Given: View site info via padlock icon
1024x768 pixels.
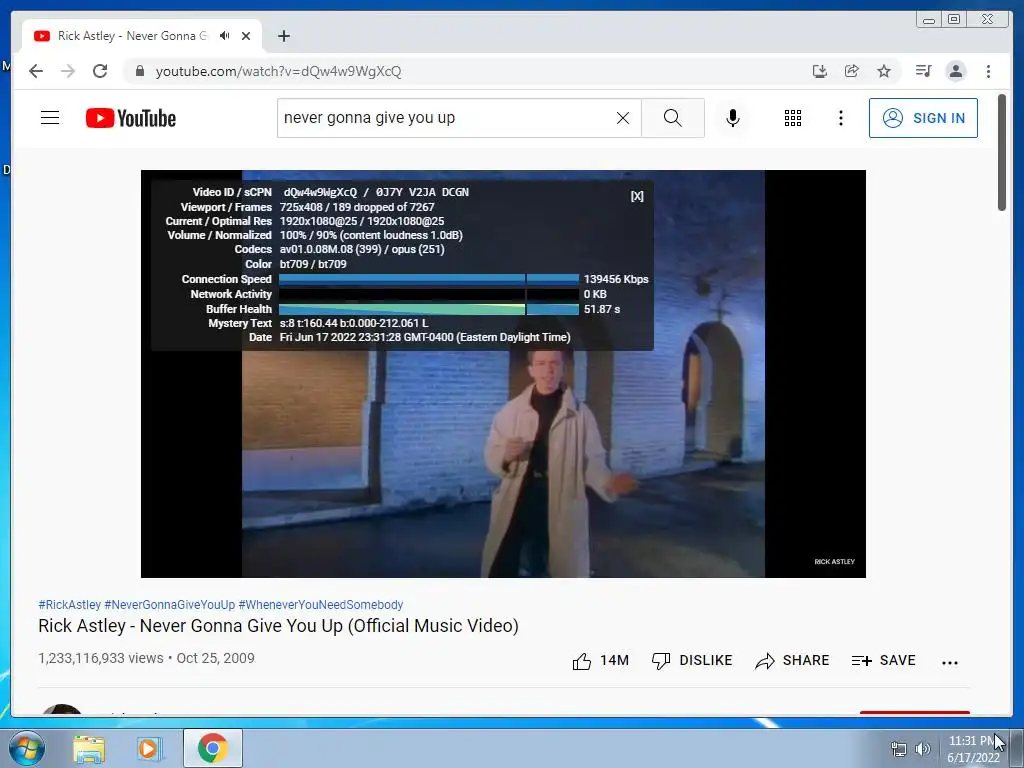Looking at the screenshot, I should [139, 71].
